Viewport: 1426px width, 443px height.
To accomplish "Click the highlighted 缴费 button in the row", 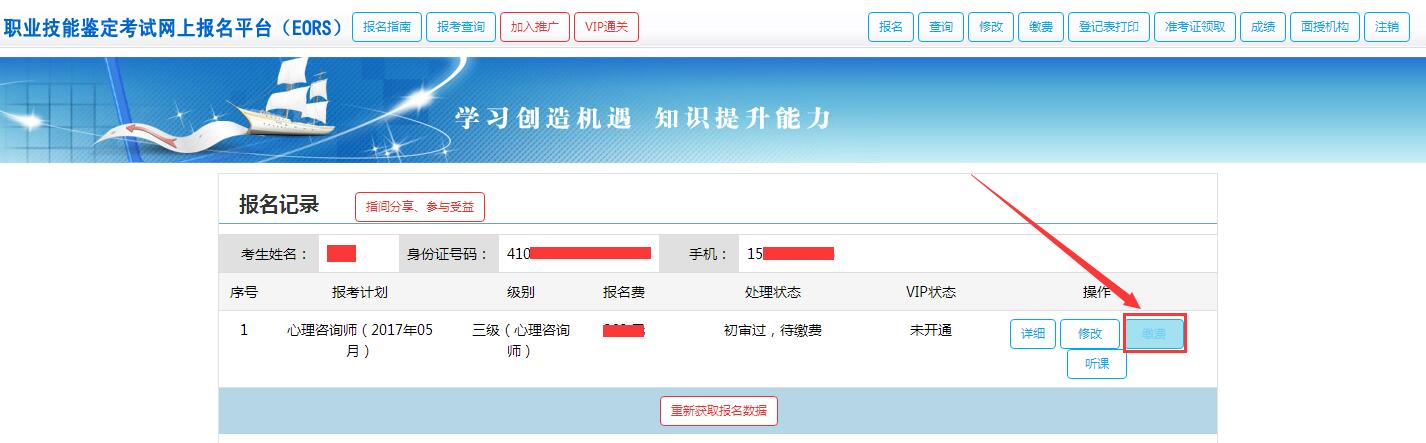I will 1154,334.
